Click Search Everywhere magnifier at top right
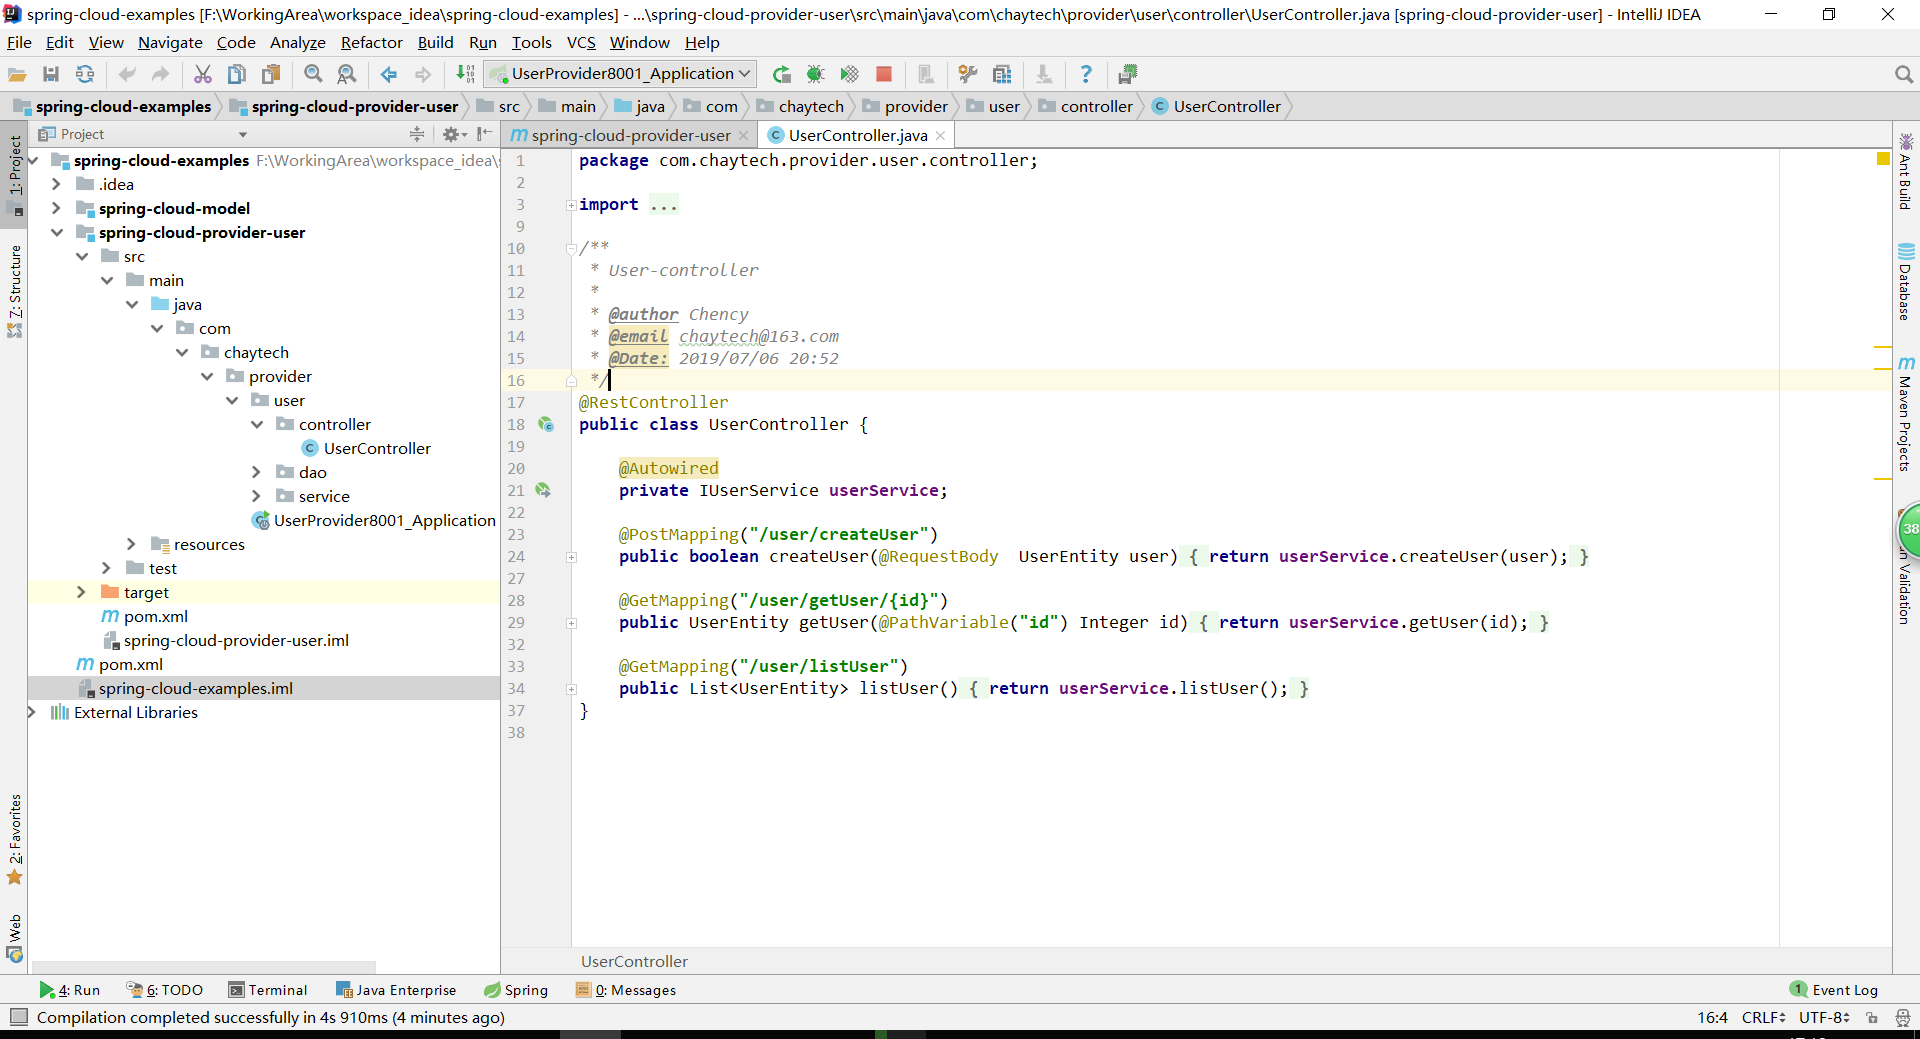This screenshot has width=1920, height=1039. [x=1903, y=74]
